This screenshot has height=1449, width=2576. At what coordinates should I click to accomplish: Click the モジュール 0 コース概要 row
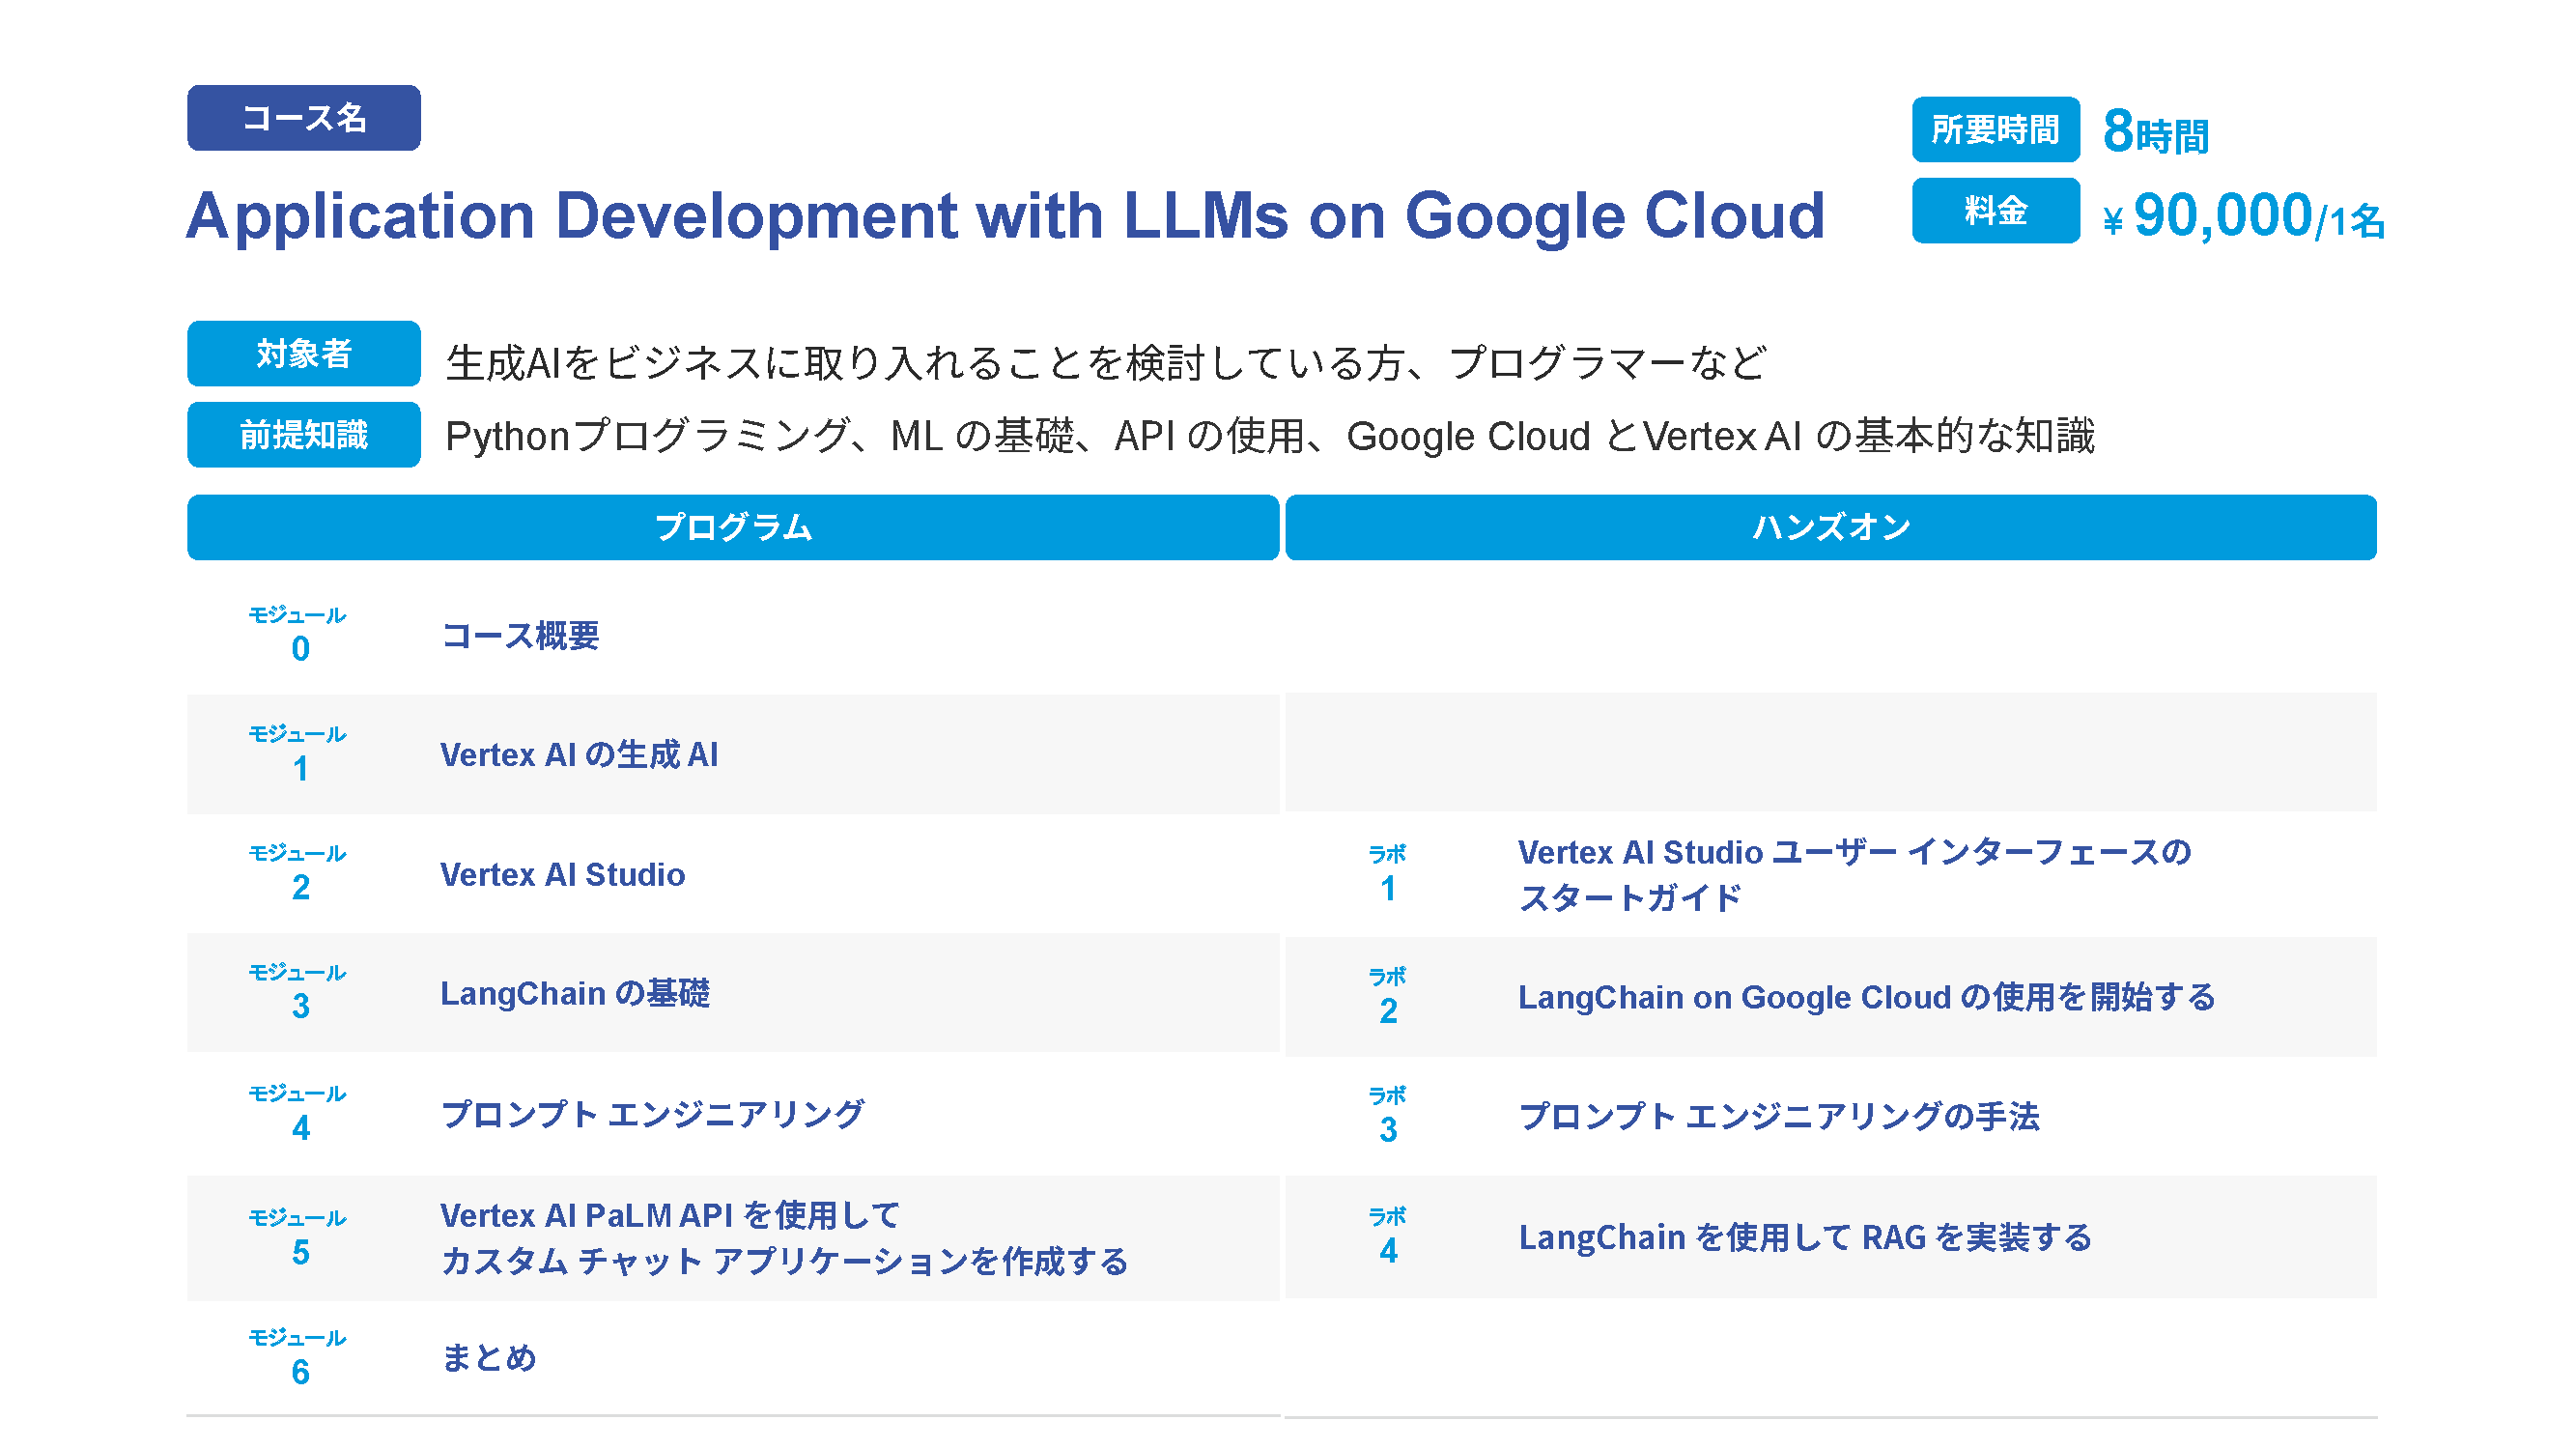pos(520,636)
